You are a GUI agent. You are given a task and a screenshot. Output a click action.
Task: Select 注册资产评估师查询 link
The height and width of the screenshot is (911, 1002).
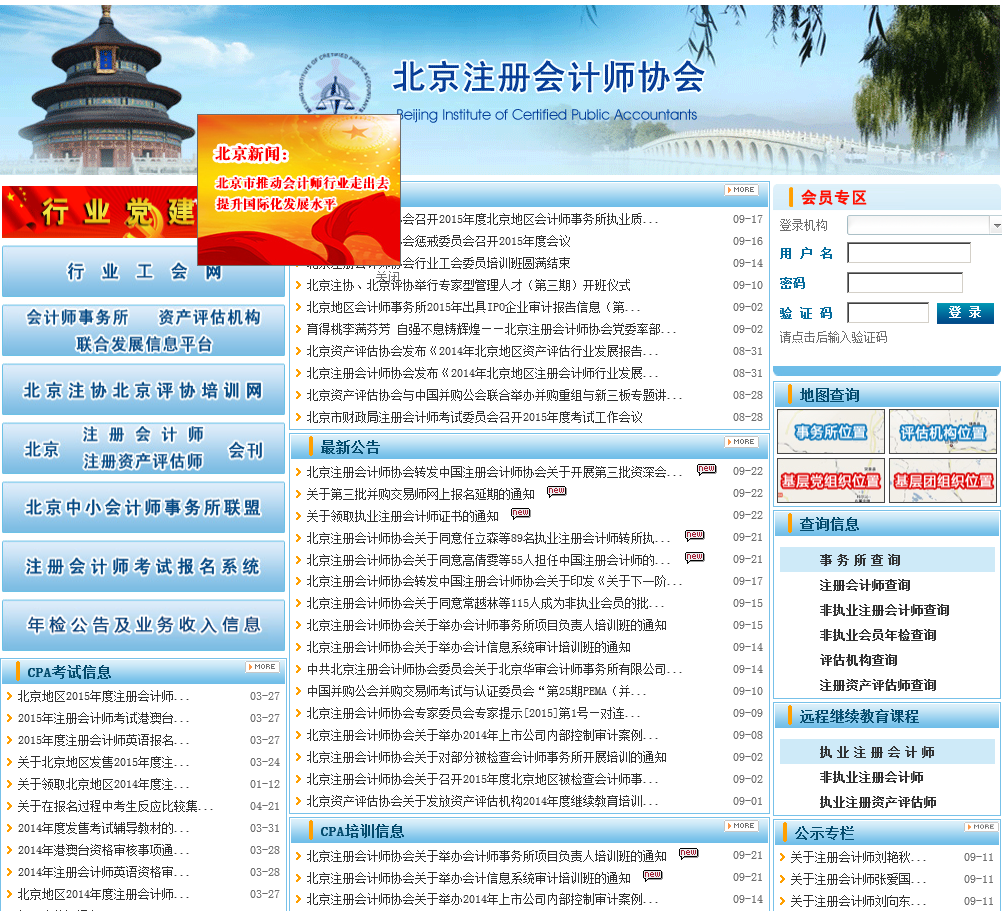[878, 685]
